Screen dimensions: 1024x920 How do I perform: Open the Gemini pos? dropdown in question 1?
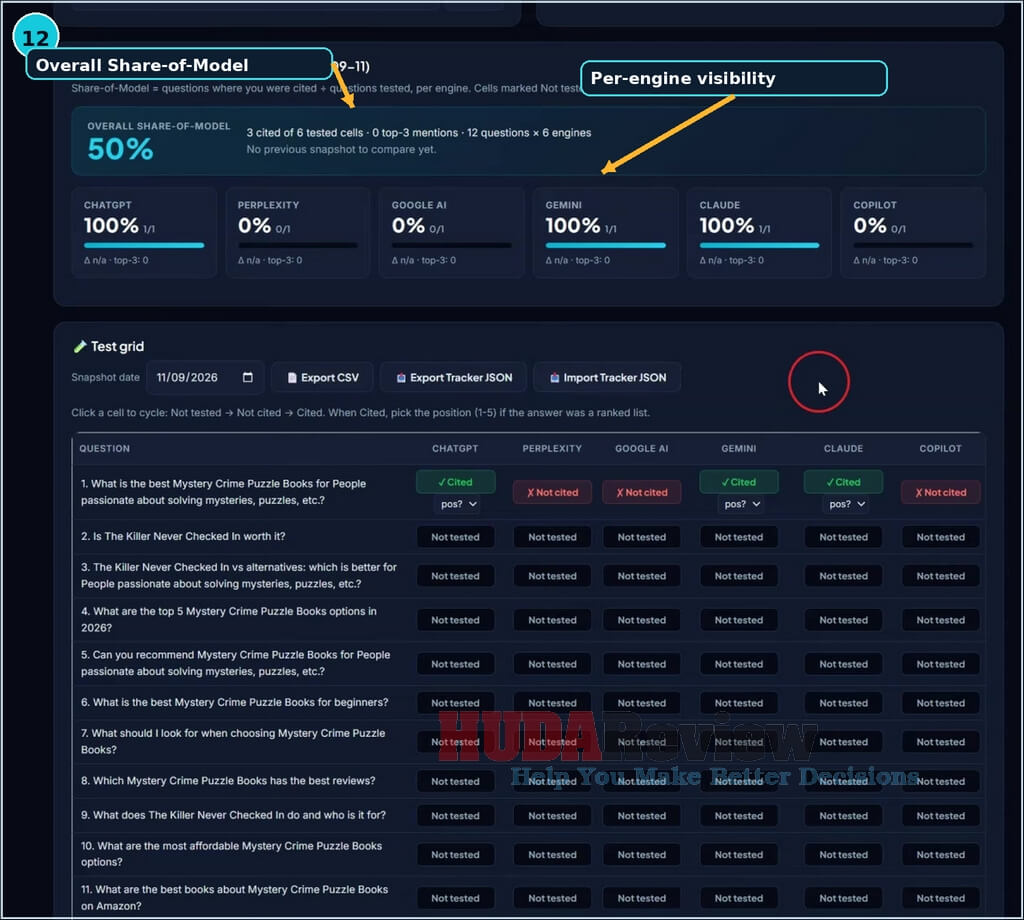coord(742,504)
